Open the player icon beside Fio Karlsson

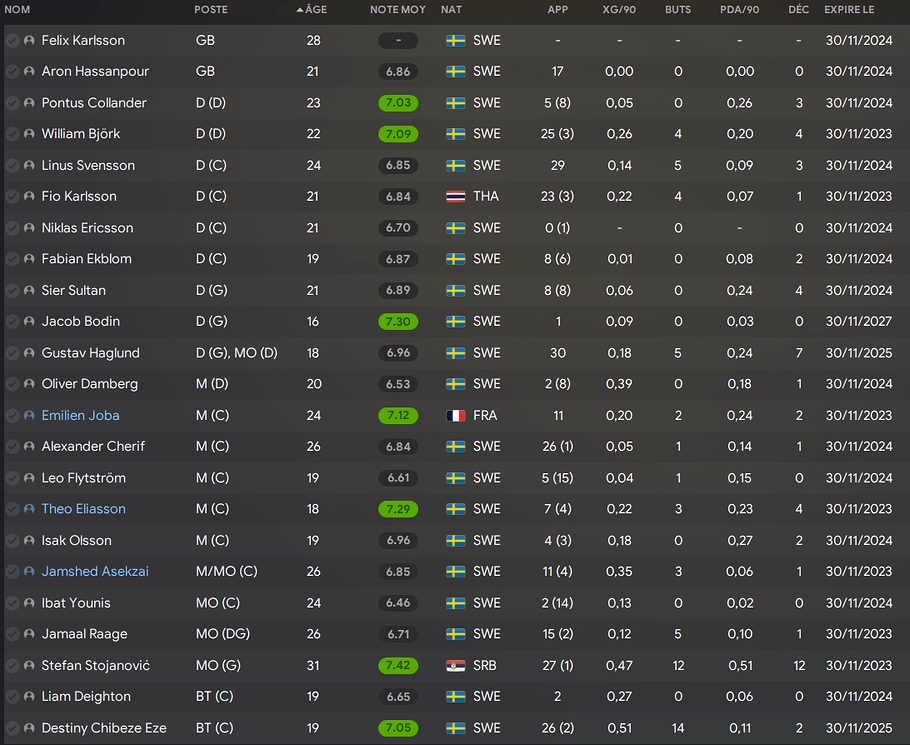(x=29, y=197)
